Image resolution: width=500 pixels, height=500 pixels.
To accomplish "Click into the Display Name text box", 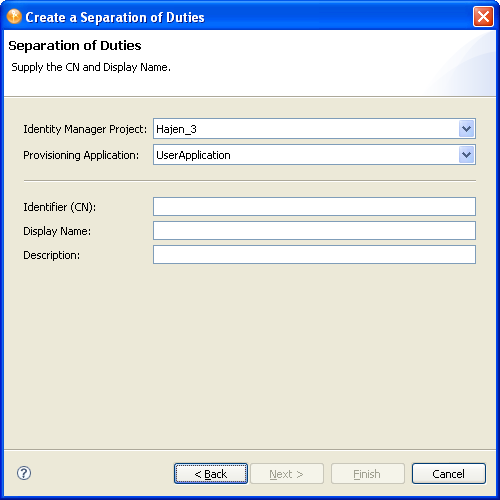I will tap(314, 231).
